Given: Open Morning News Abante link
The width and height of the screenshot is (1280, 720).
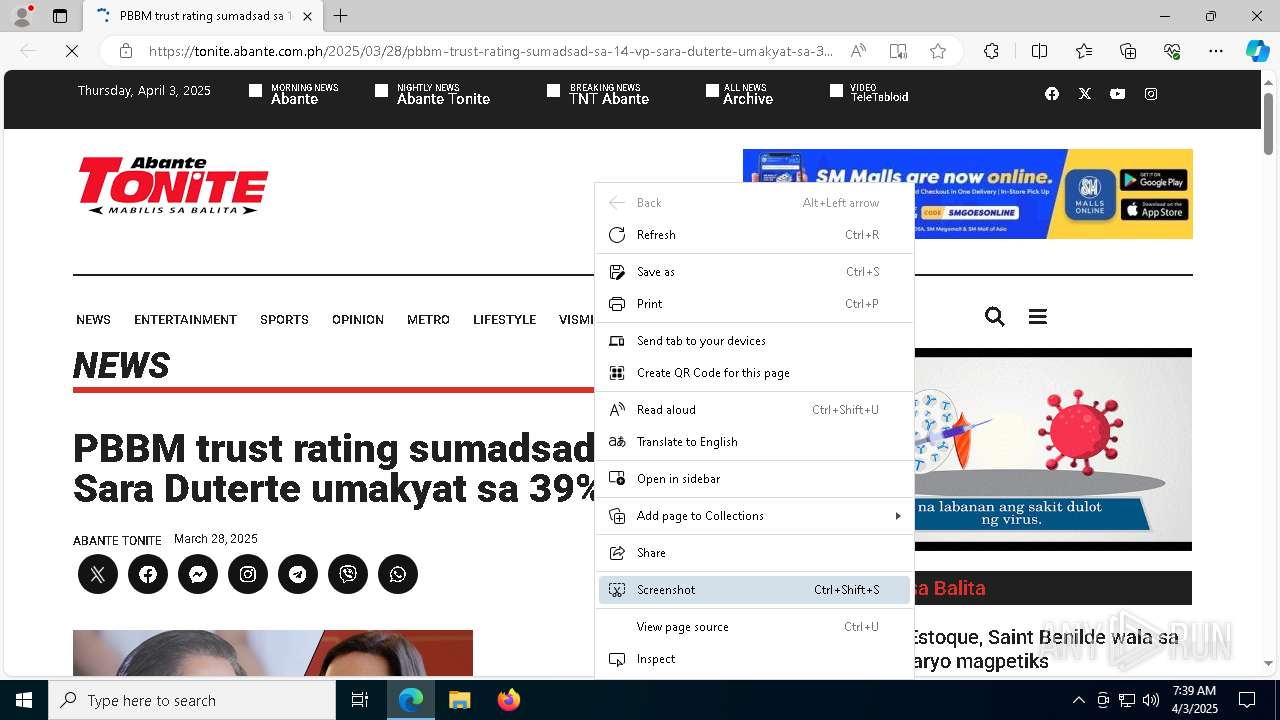Looking at the screenshot, I should tap(294, 94).
